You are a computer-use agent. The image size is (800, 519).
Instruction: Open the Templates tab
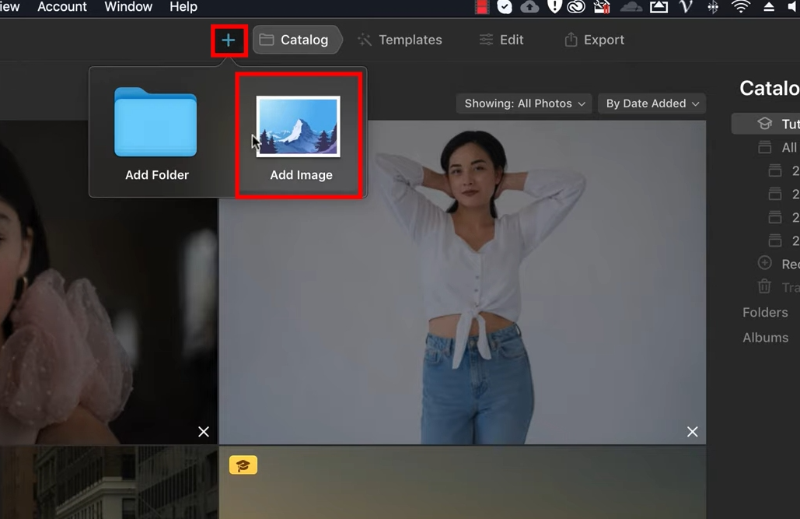[400, 40]
